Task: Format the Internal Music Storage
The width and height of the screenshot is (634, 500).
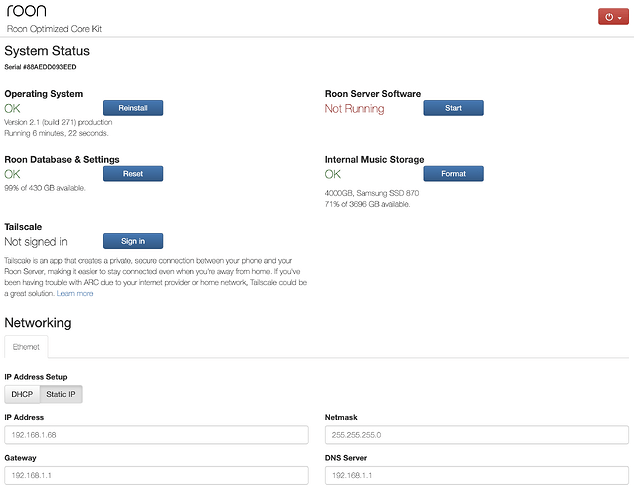Action: [x=453, y=174]
